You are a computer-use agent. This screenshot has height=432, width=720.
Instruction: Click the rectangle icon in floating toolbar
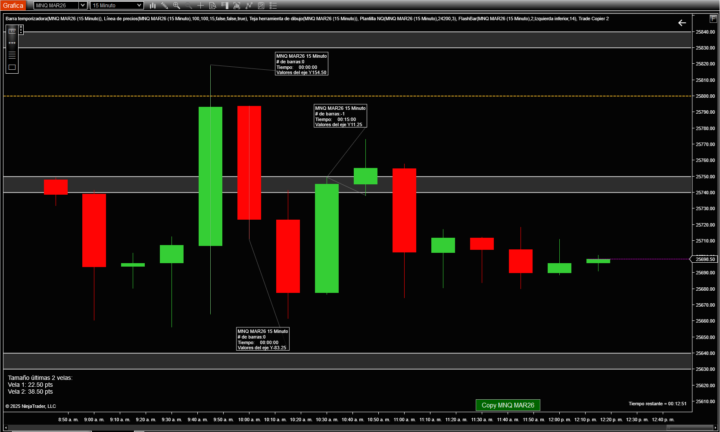[x=12, y=67]
